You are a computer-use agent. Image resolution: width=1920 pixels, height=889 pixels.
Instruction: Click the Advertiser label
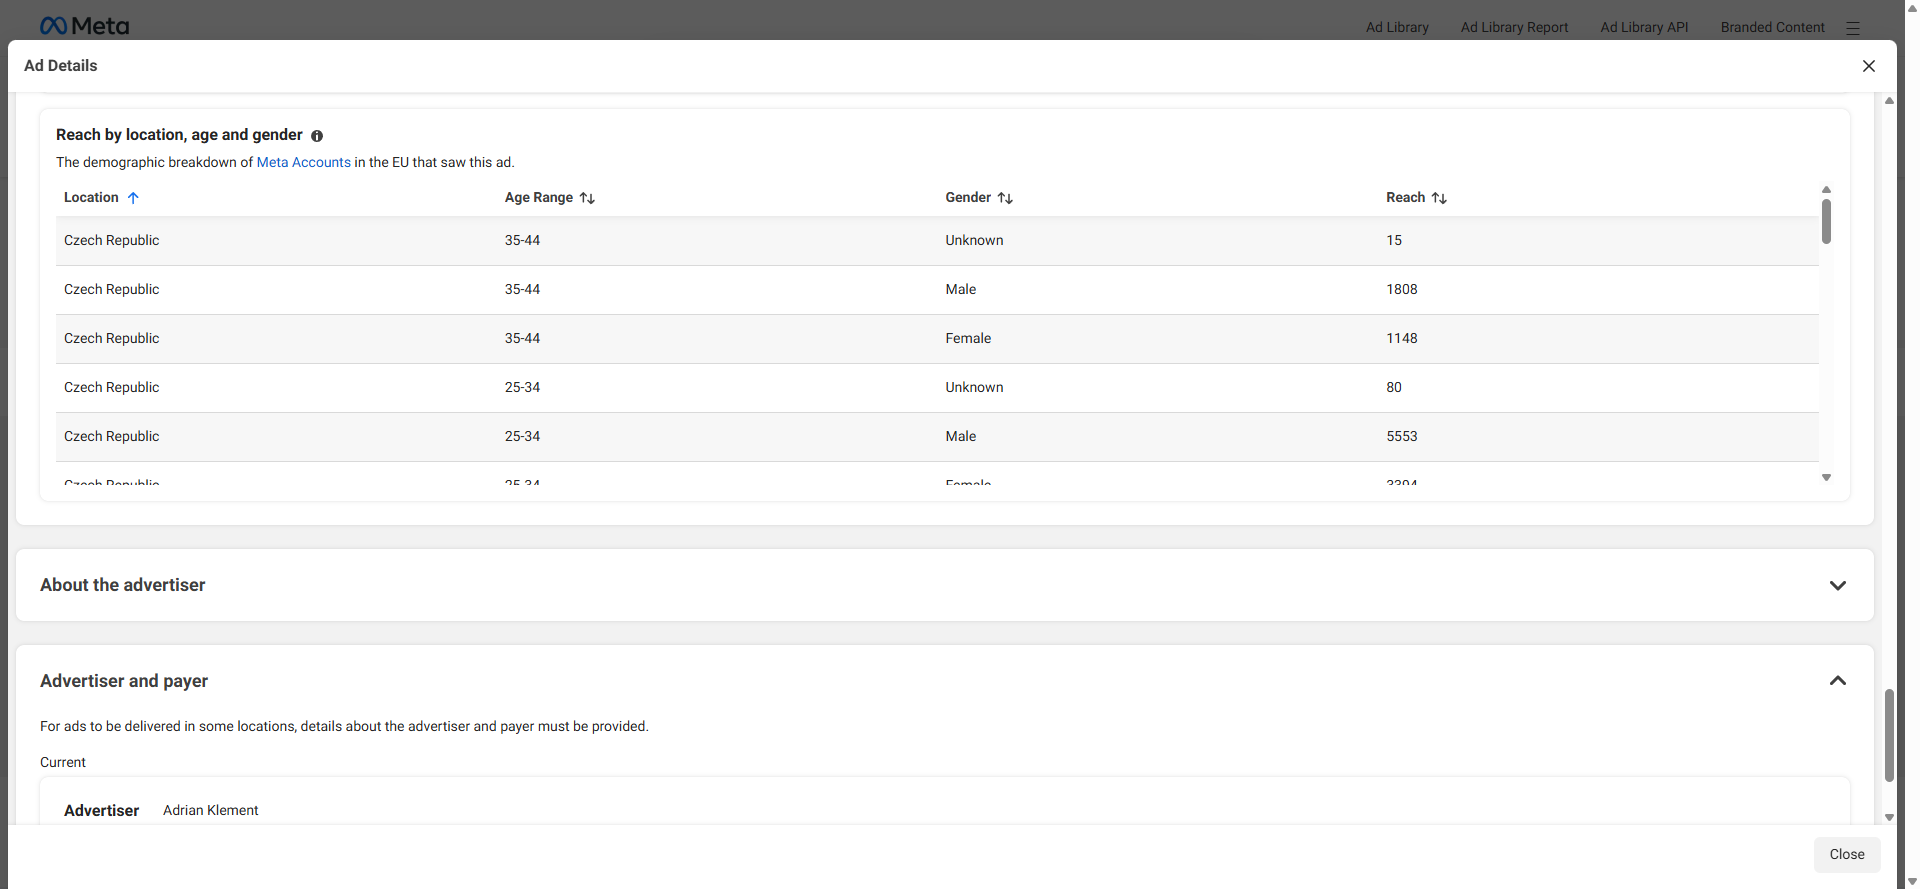tap(101, 811)
